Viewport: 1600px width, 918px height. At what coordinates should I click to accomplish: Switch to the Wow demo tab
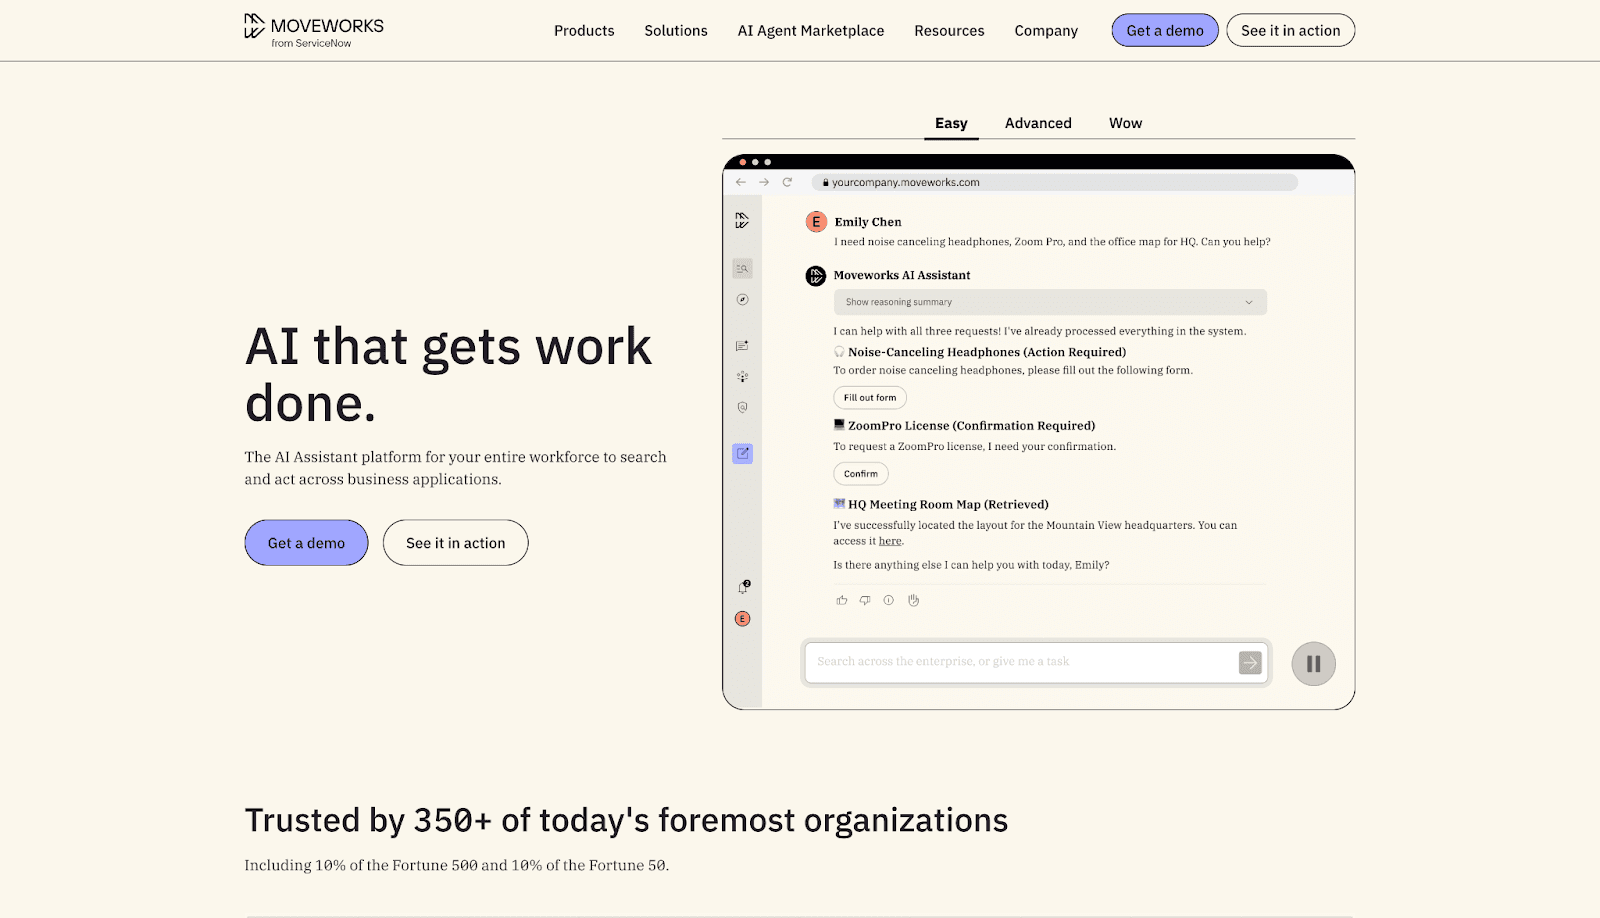tap(1125, 123)
